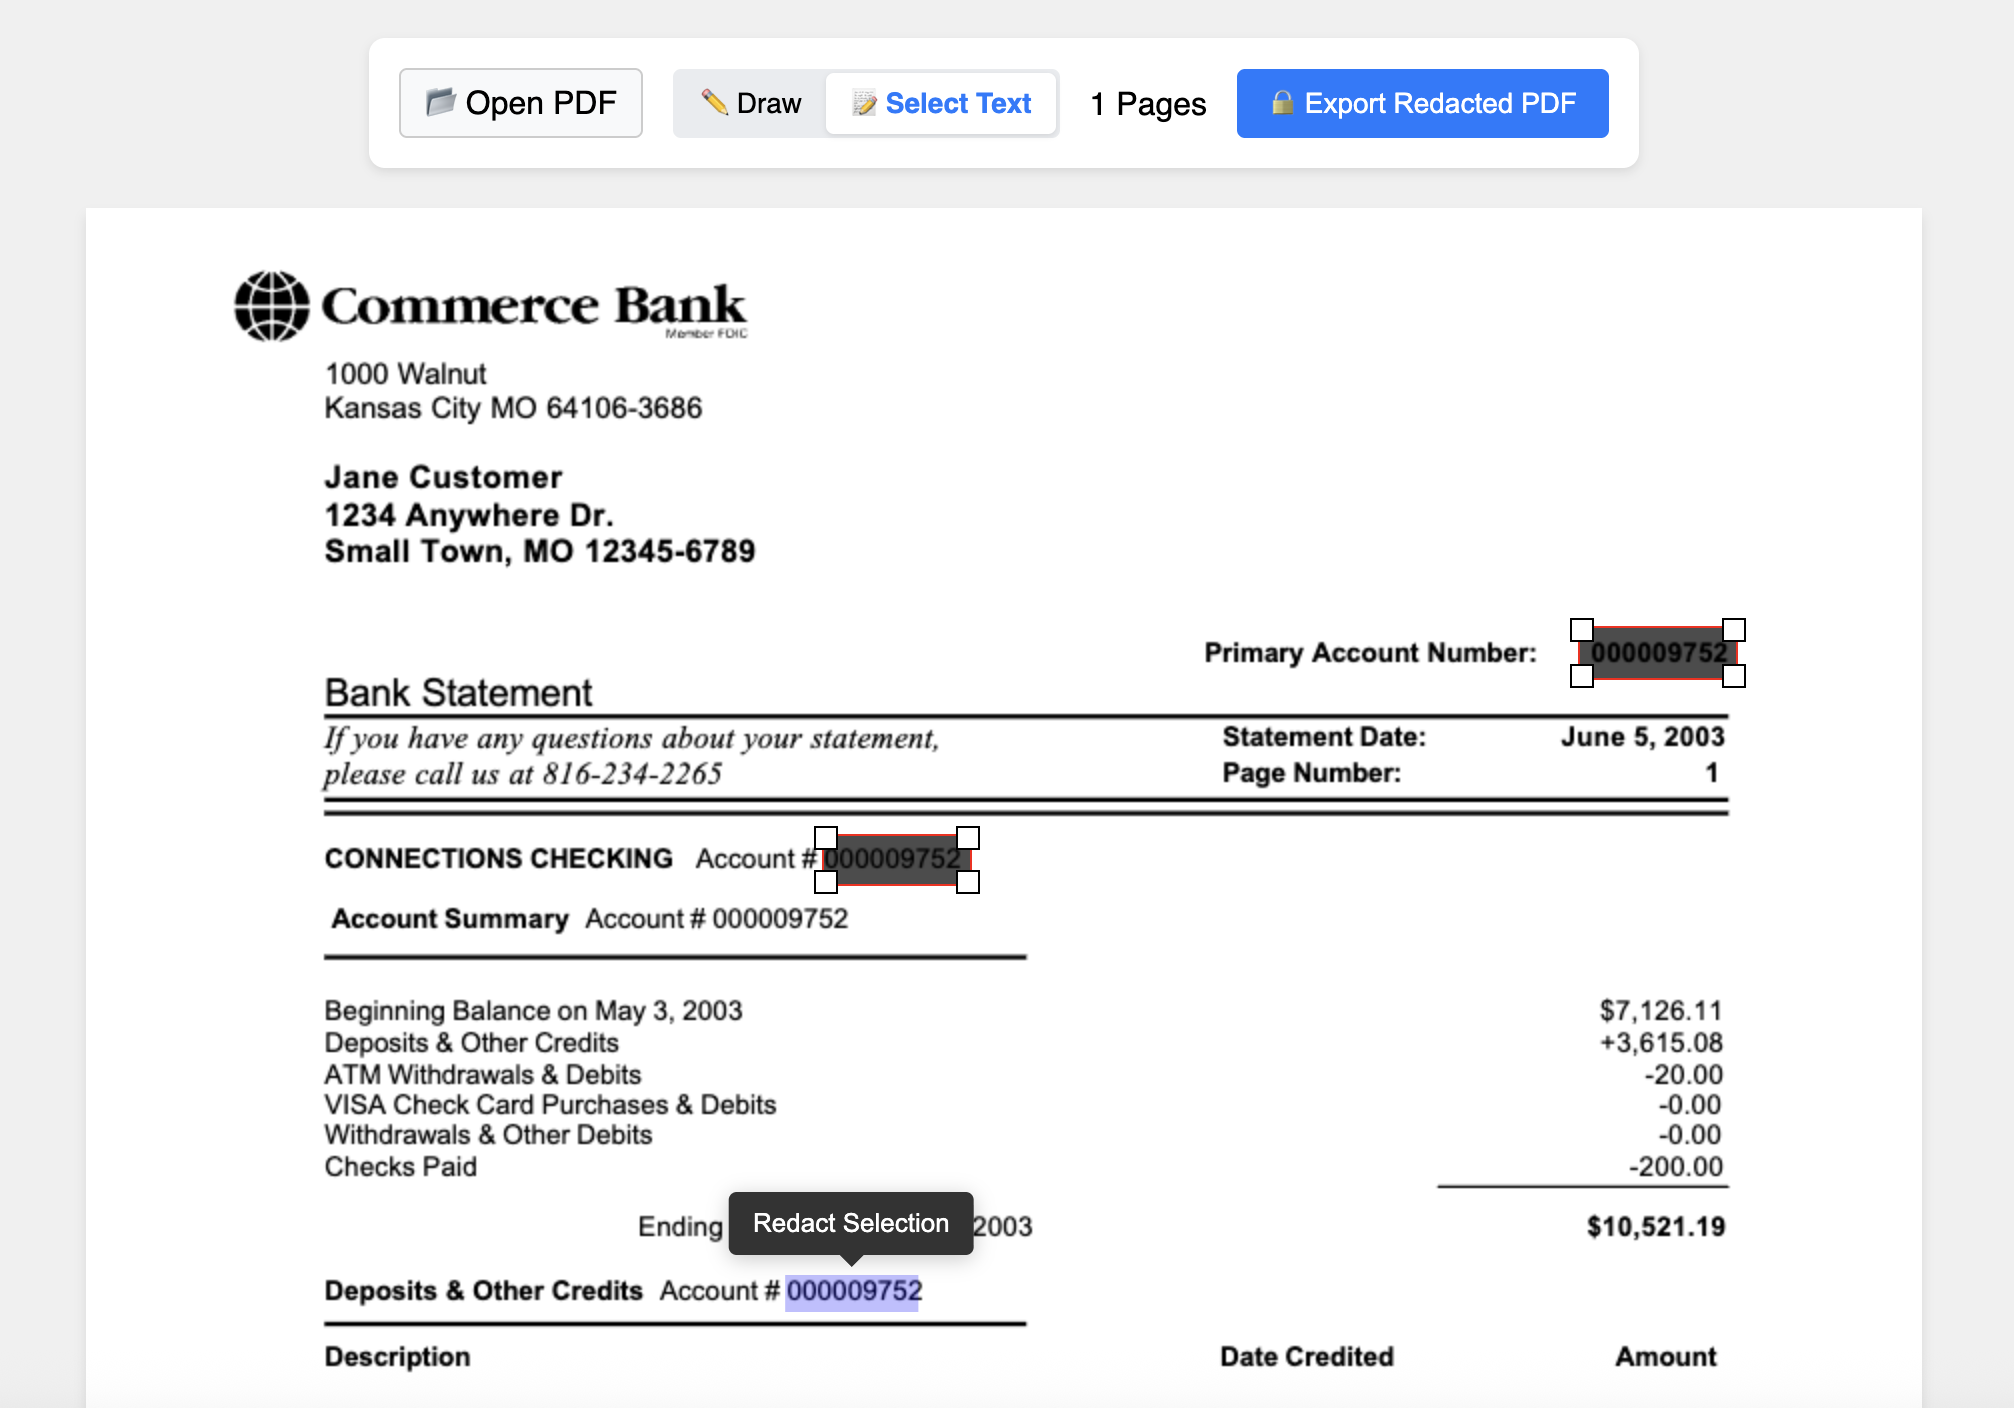Click Account Summary account number text
Viewport: 2014px width, 1408px height.
click(x=779, y=918)
